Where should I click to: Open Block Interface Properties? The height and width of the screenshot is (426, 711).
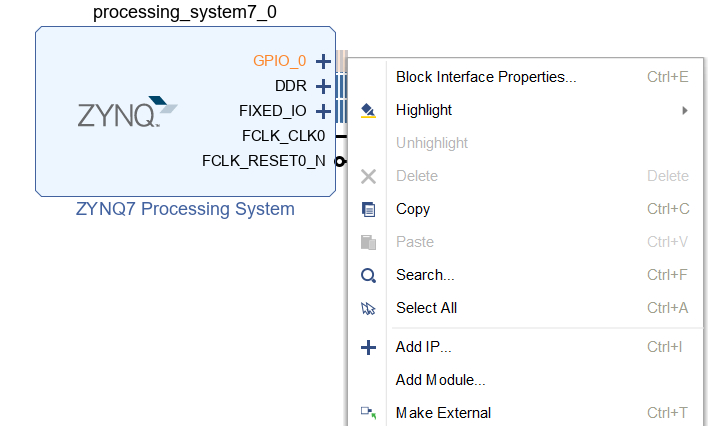click(486, 77)
